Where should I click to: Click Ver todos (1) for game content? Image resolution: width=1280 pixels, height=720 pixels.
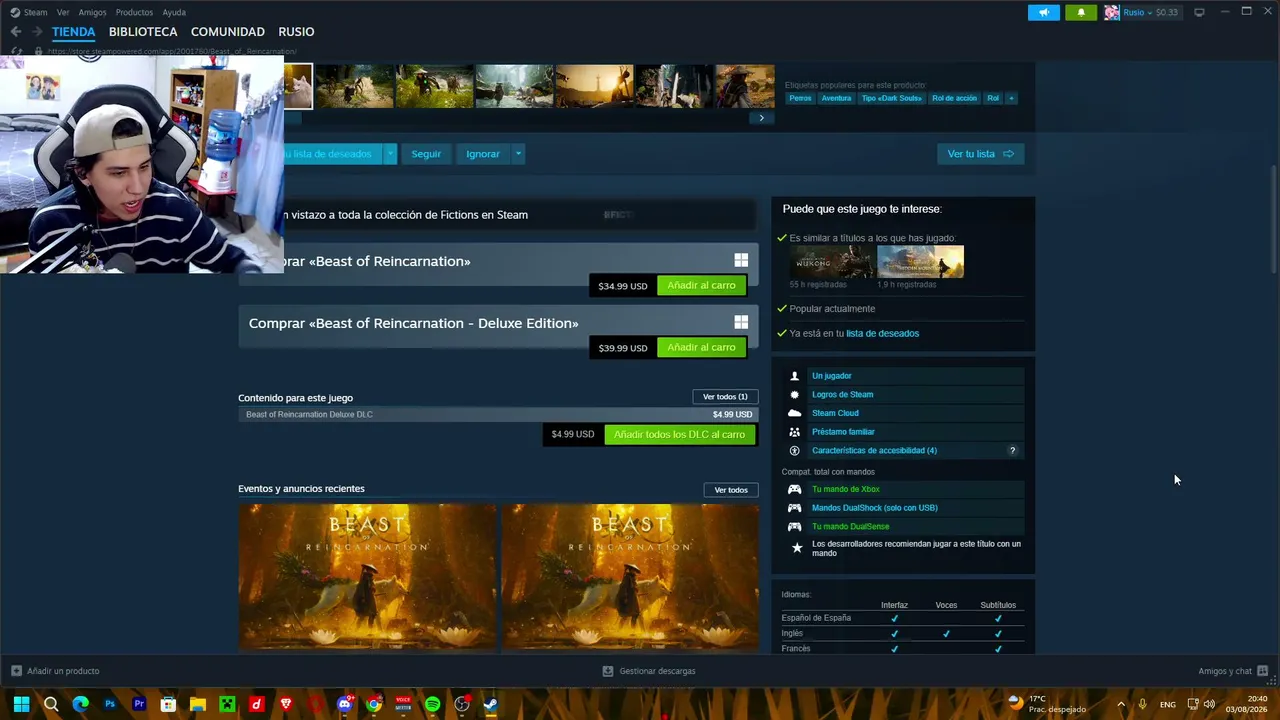coord(725,397)
